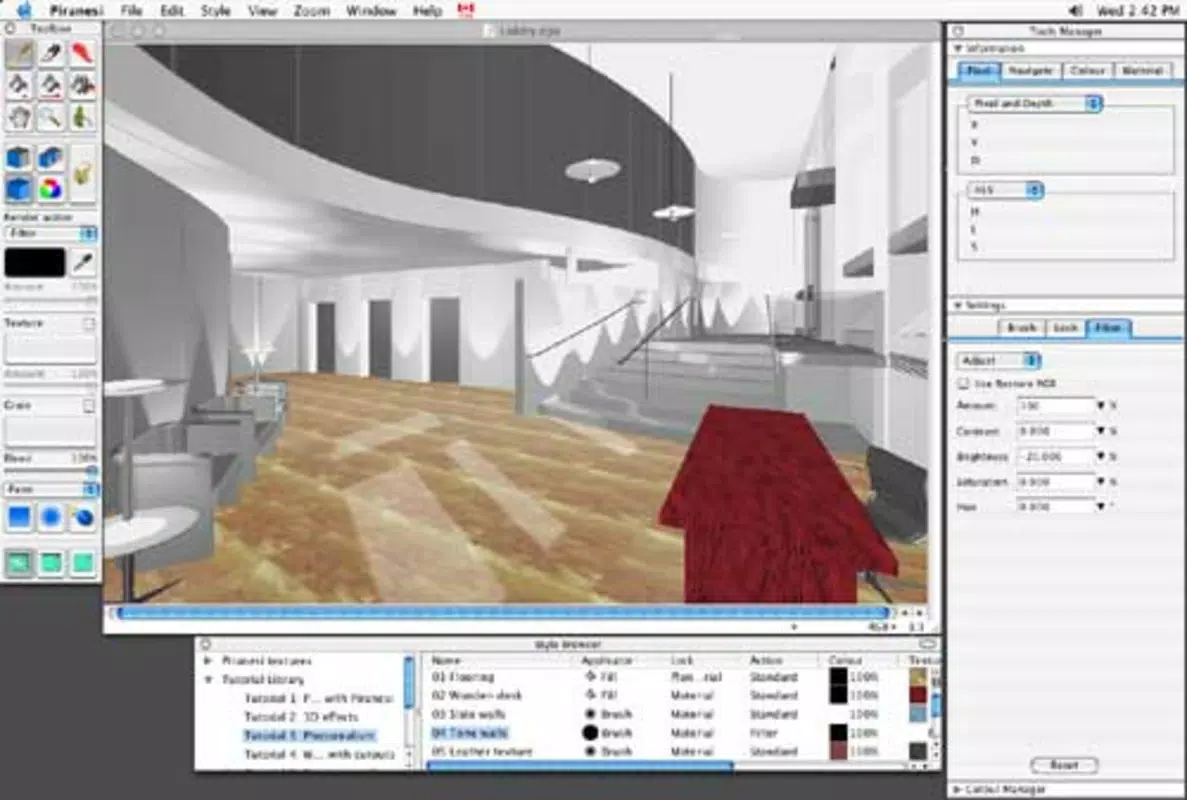Open the Style menu
The image size is (1187, 800).
[x=216, y=11]
